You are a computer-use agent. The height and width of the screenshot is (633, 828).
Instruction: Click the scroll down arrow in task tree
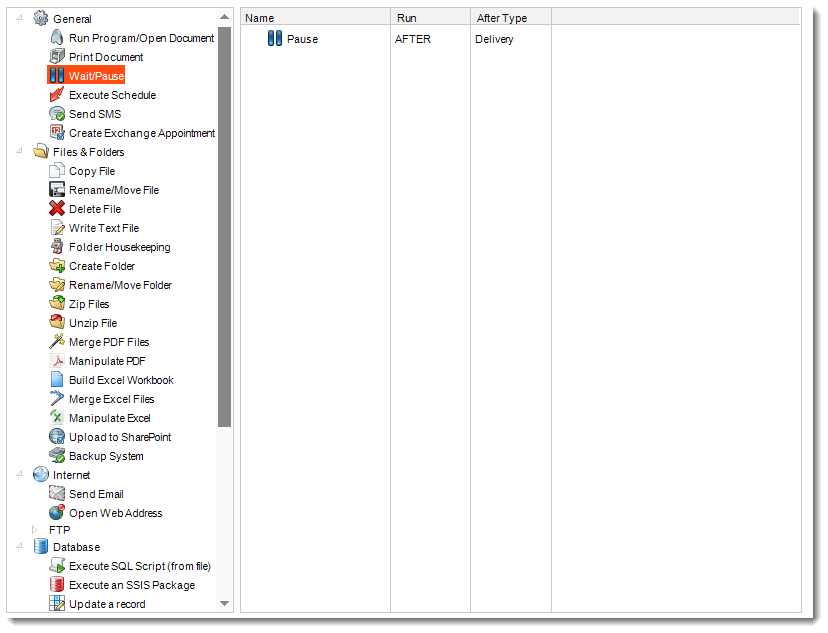[x=224, y=604]
